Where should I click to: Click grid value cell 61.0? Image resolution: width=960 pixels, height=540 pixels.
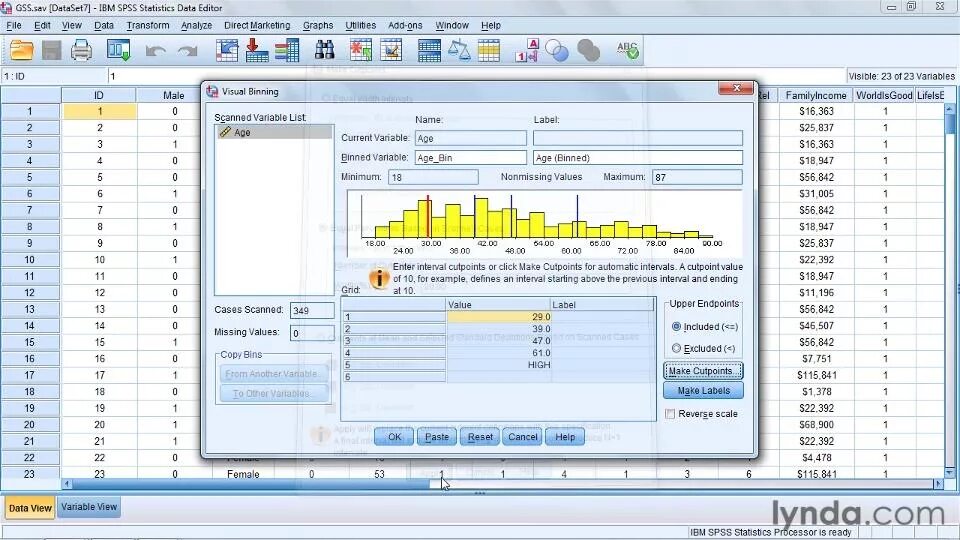(x=499, y=353)
